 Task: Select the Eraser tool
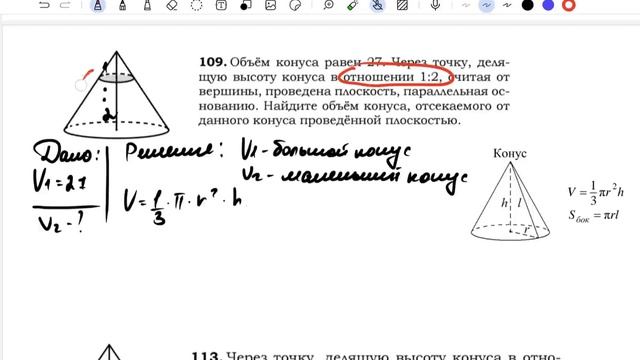pyautogui.click(x=172, y=5)
